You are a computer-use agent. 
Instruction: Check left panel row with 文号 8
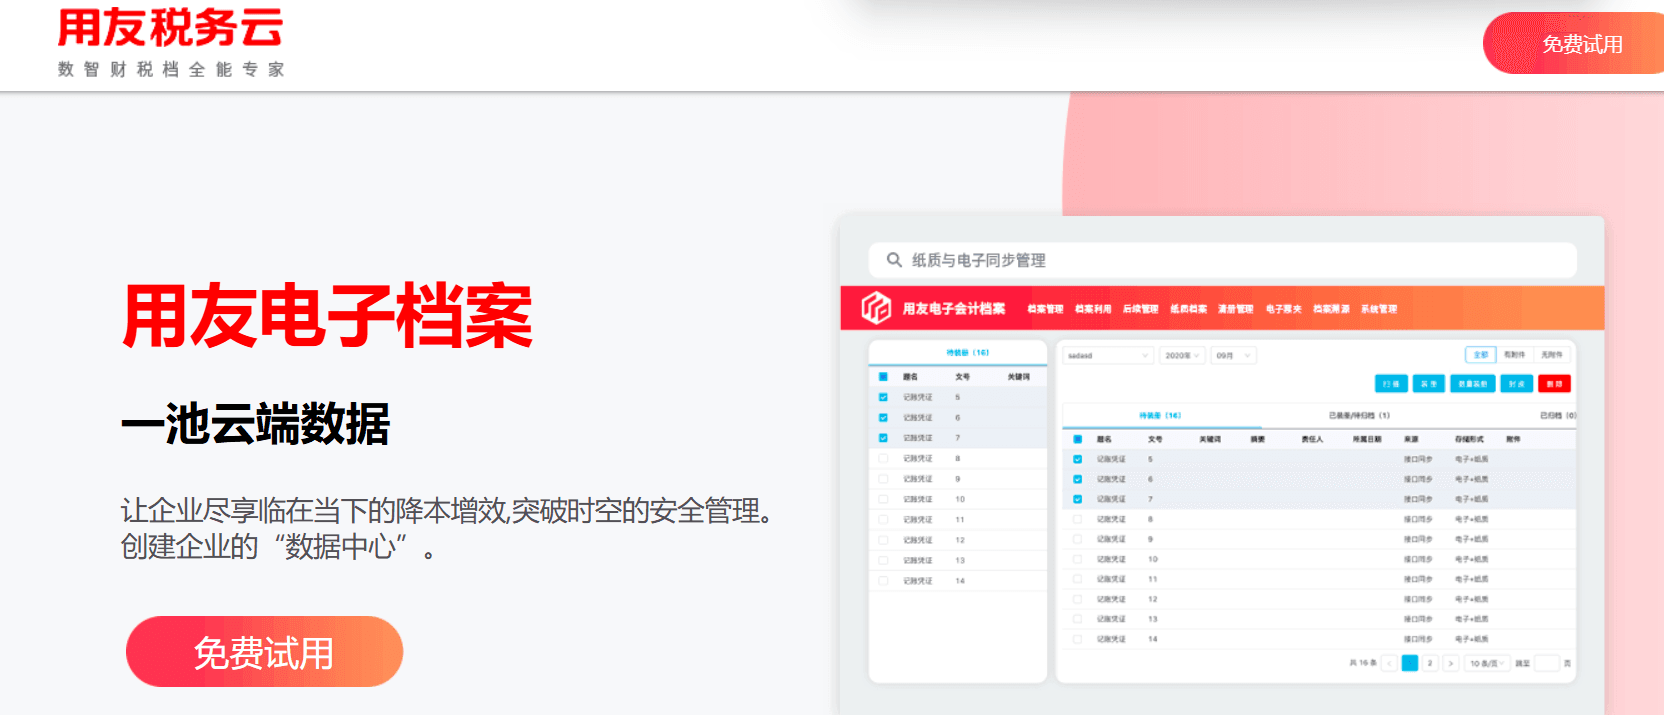883,458
